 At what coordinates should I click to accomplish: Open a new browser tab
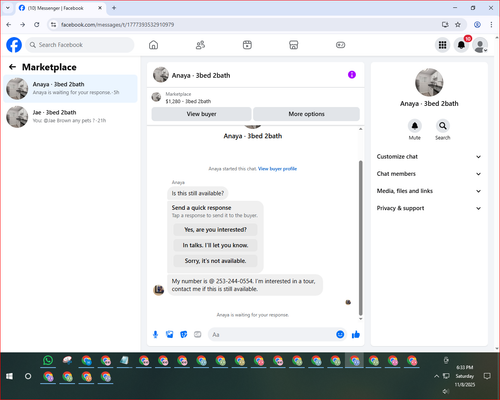coord(114,8)
